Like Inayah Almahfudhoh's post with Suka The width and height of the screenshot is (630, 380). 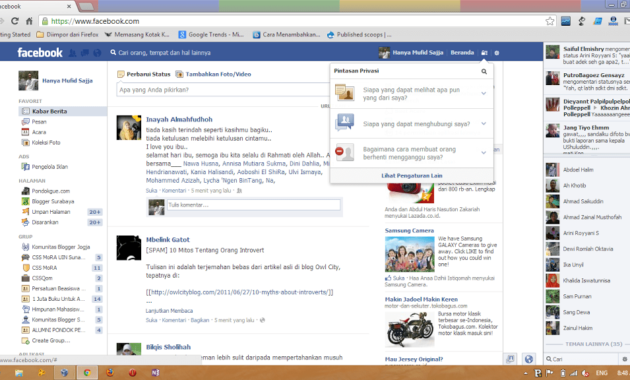coord(151,190)
